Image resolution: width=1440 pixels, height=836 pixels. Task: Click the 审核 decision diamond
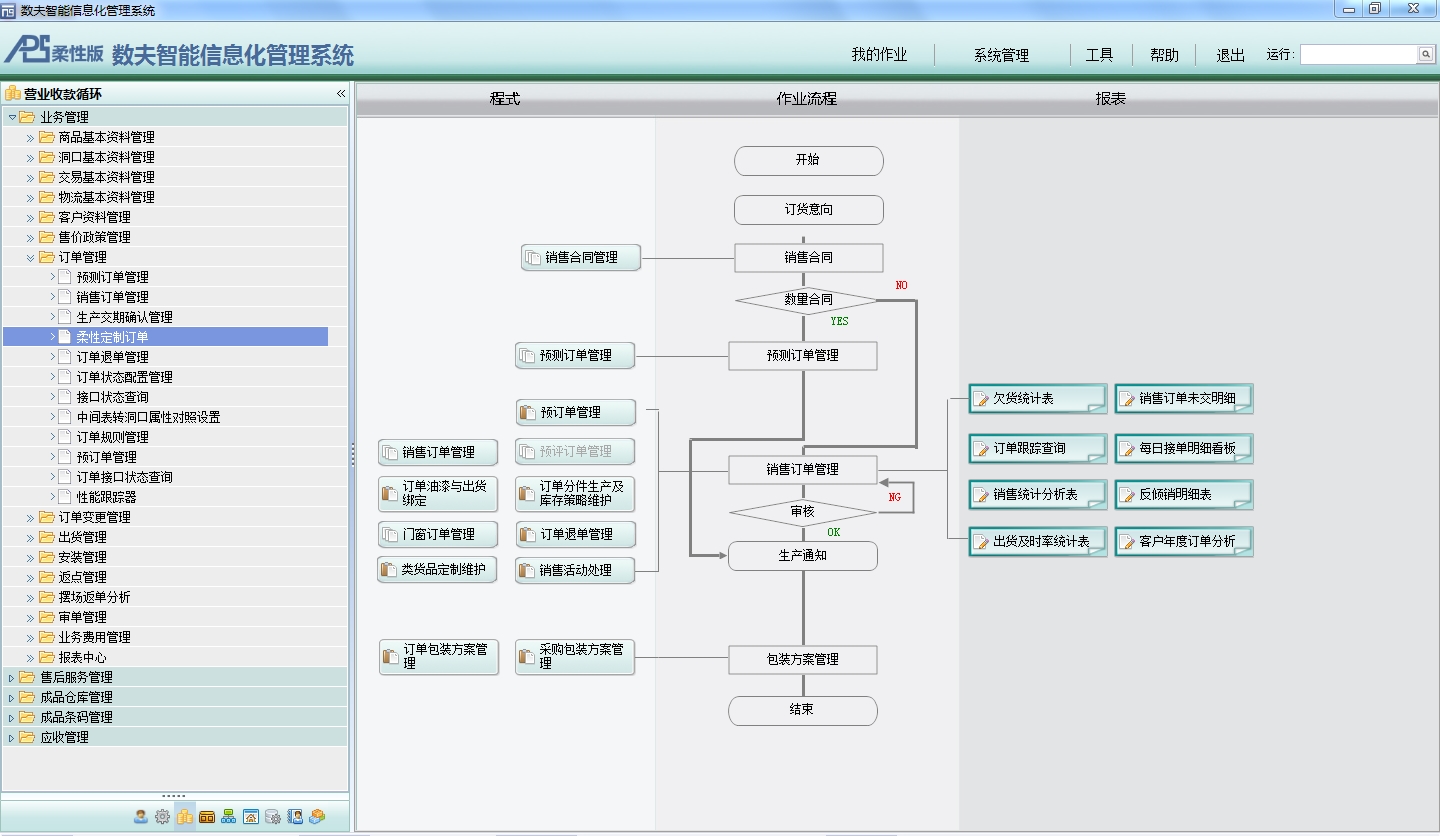803,512
